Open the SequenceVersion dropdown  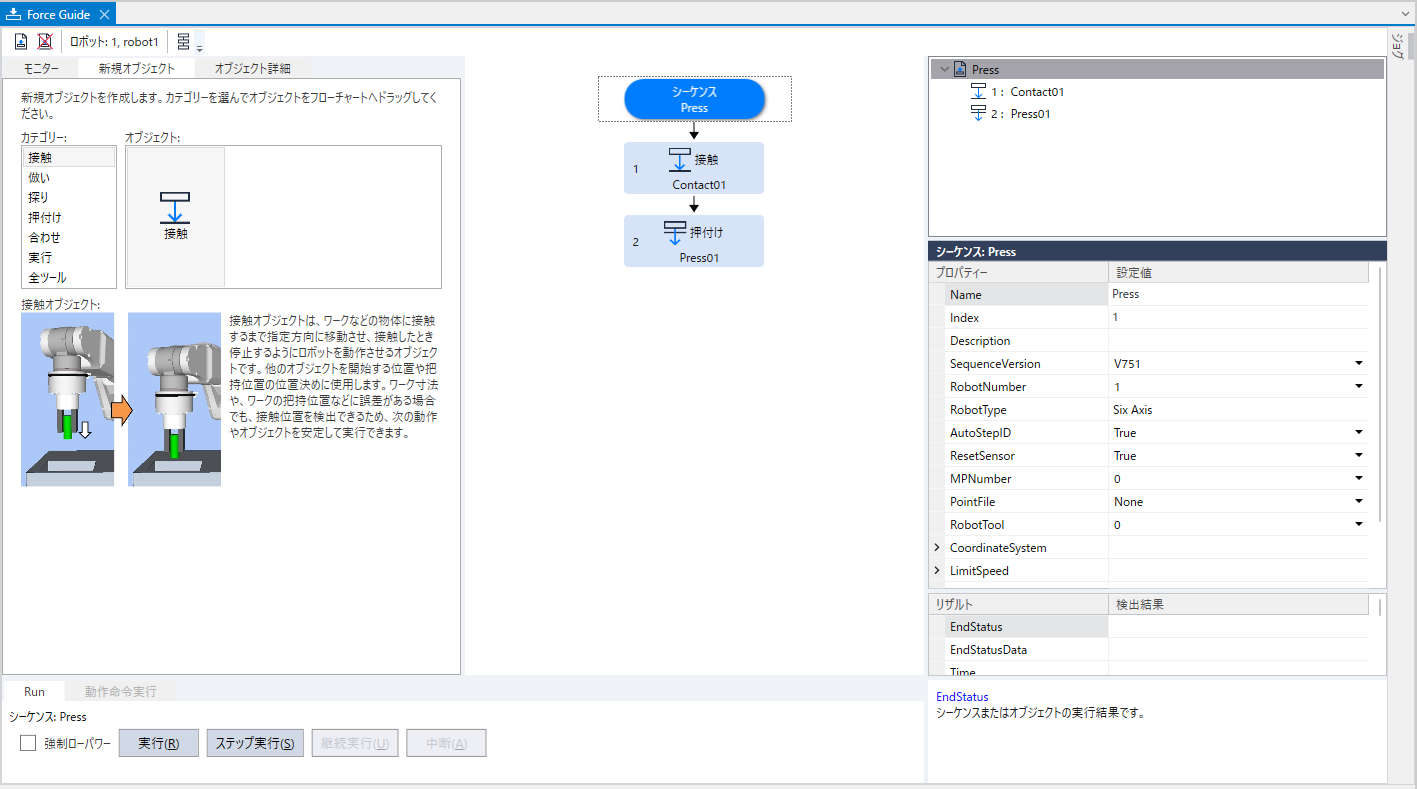[x=1359, y=364]
